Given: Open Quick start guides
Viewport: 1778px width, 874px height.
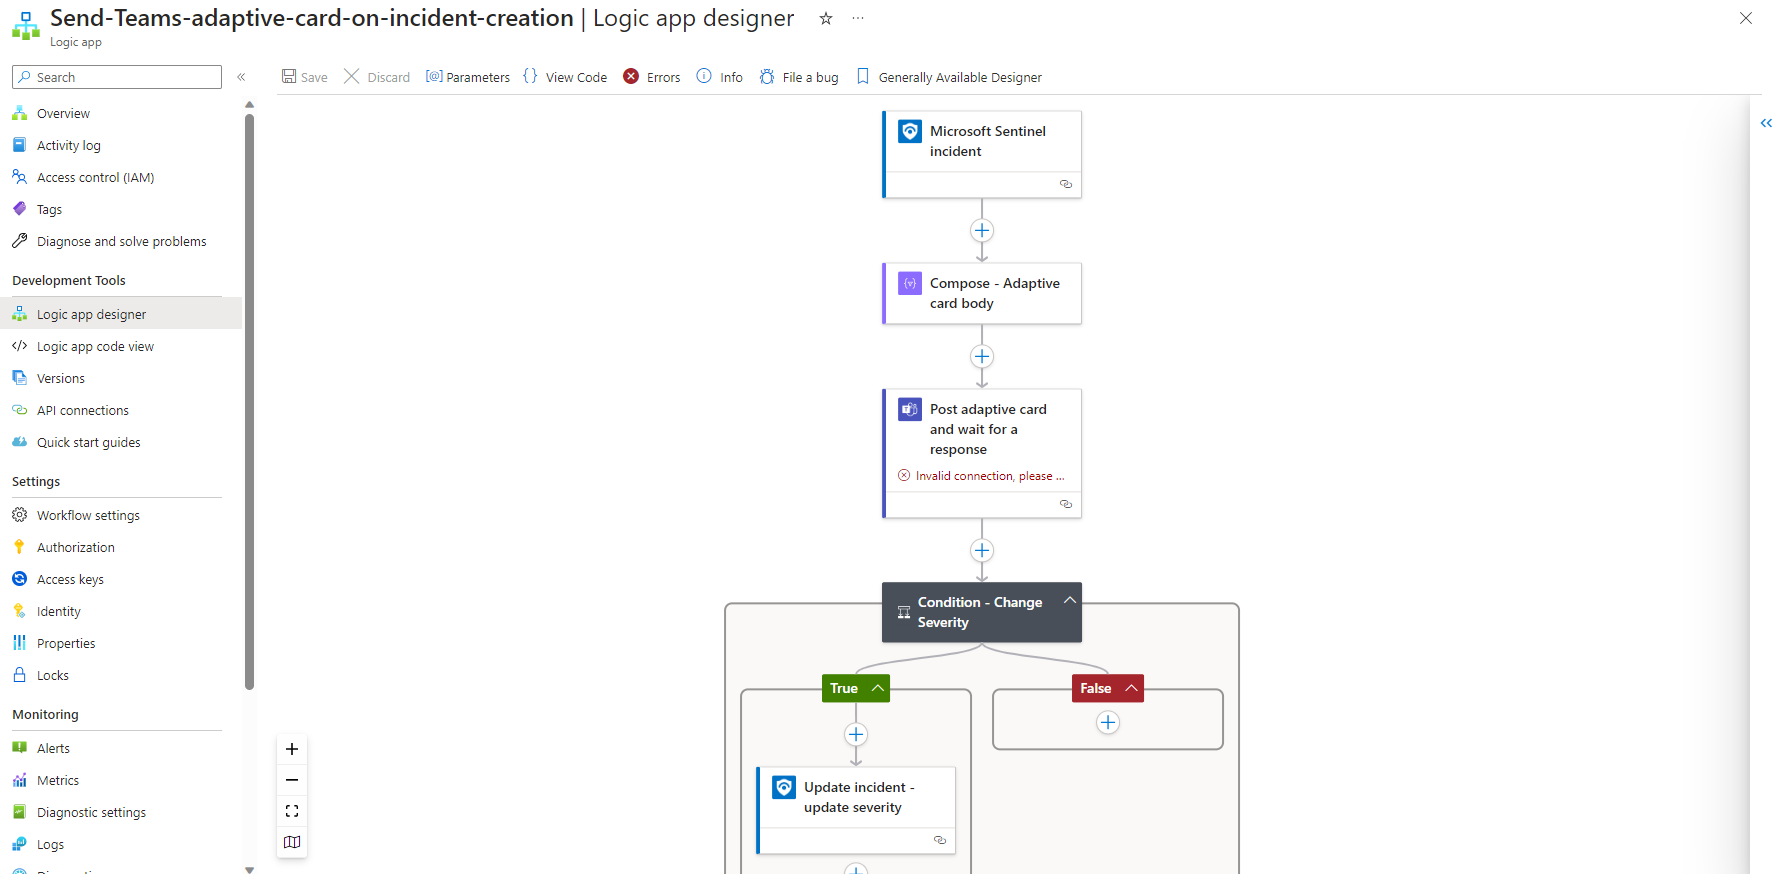Looking at the screenshot, I should tap(88, 442).
